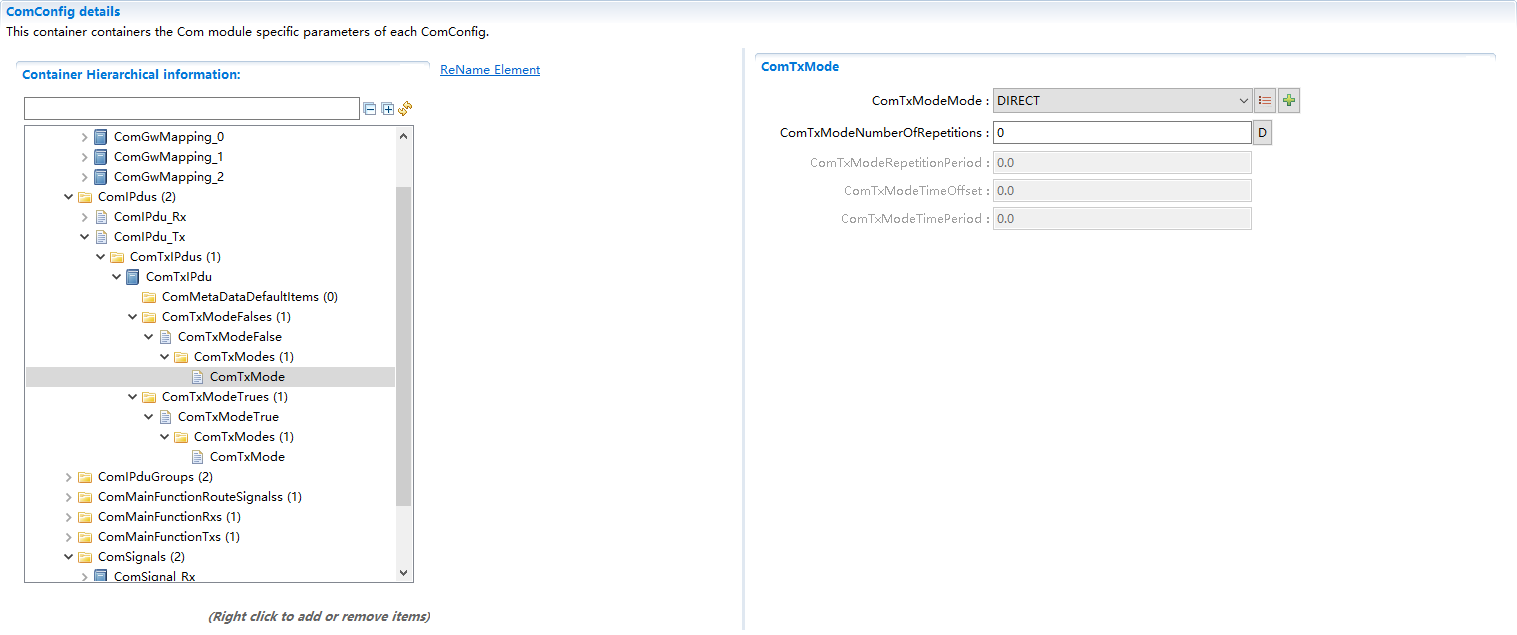
Task: Click the tree scrollbar down arrow
Action: point(404,573)
